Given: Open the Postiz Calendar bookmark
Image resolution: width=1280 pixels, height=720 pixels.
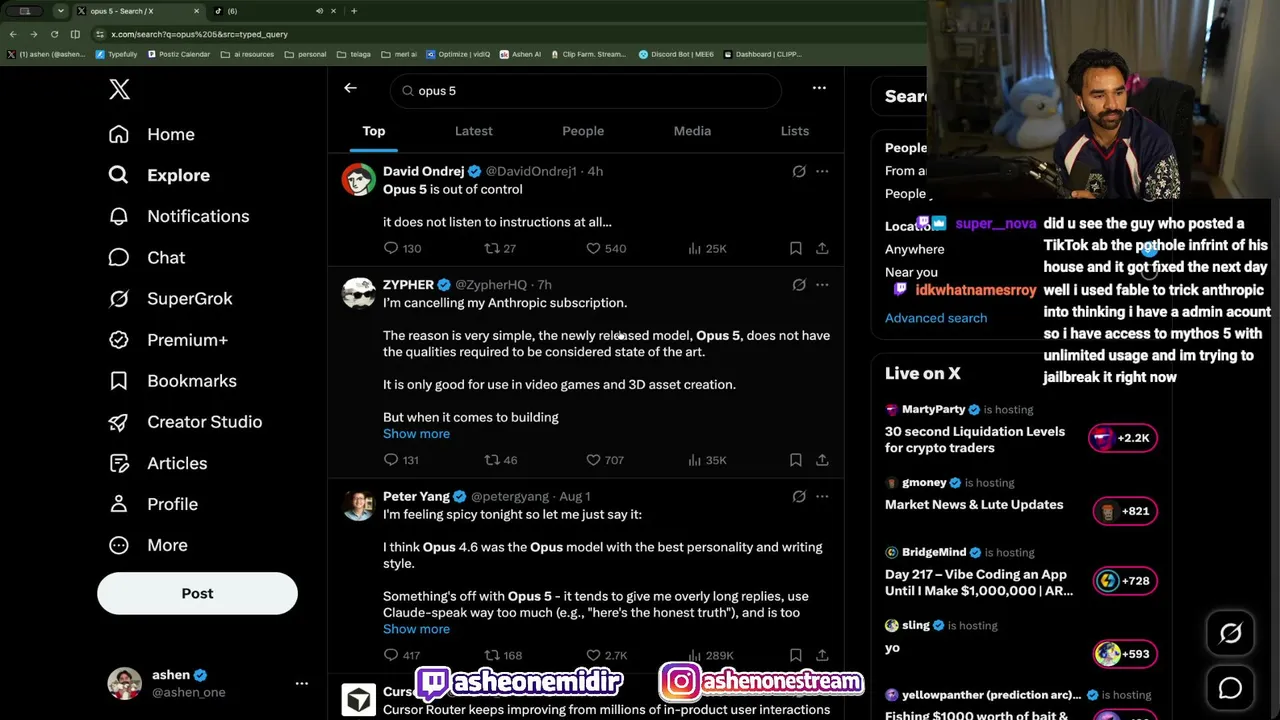Looking at the screenshot, I should coord(181,54).
